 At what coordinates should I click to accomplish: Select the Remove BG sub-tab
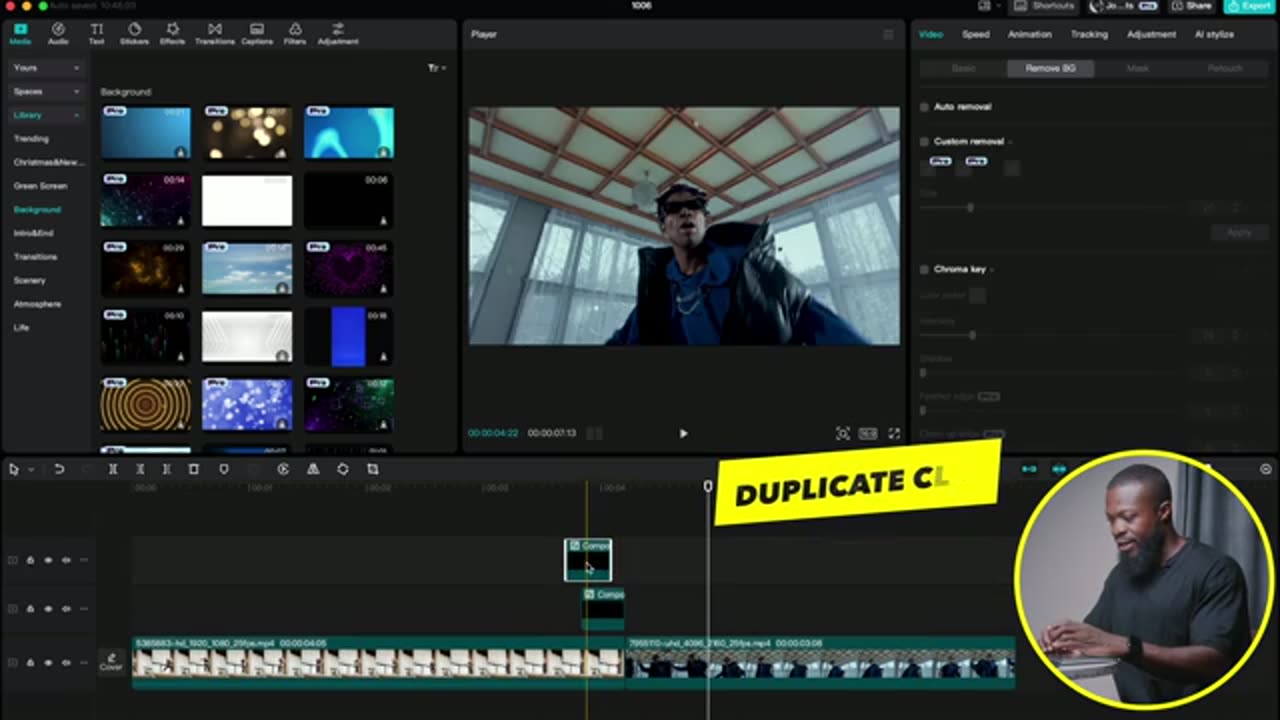click(1050, 68)
